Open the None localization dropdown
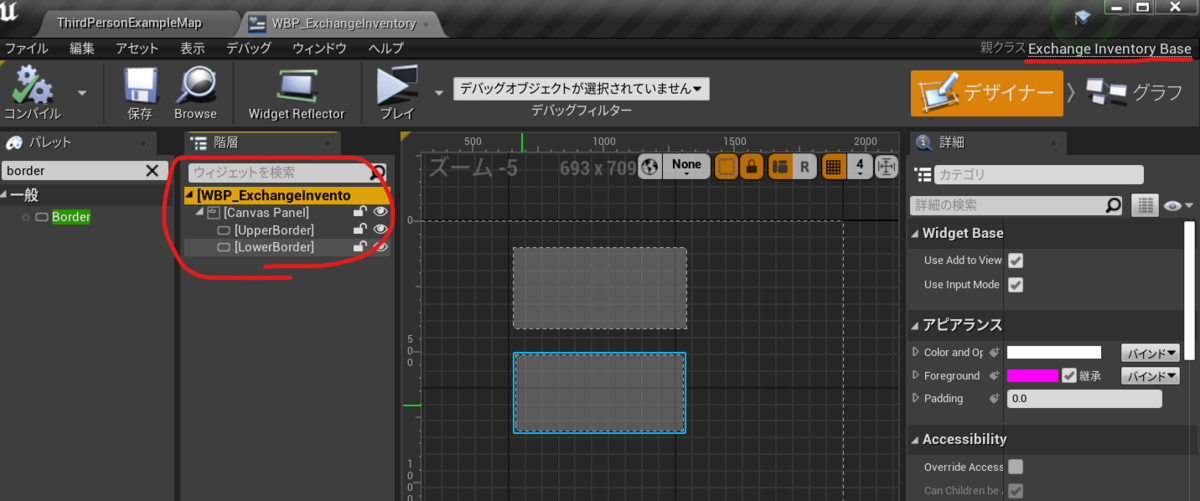Viewport: 1200px width, 501px height. click(686, 166)
